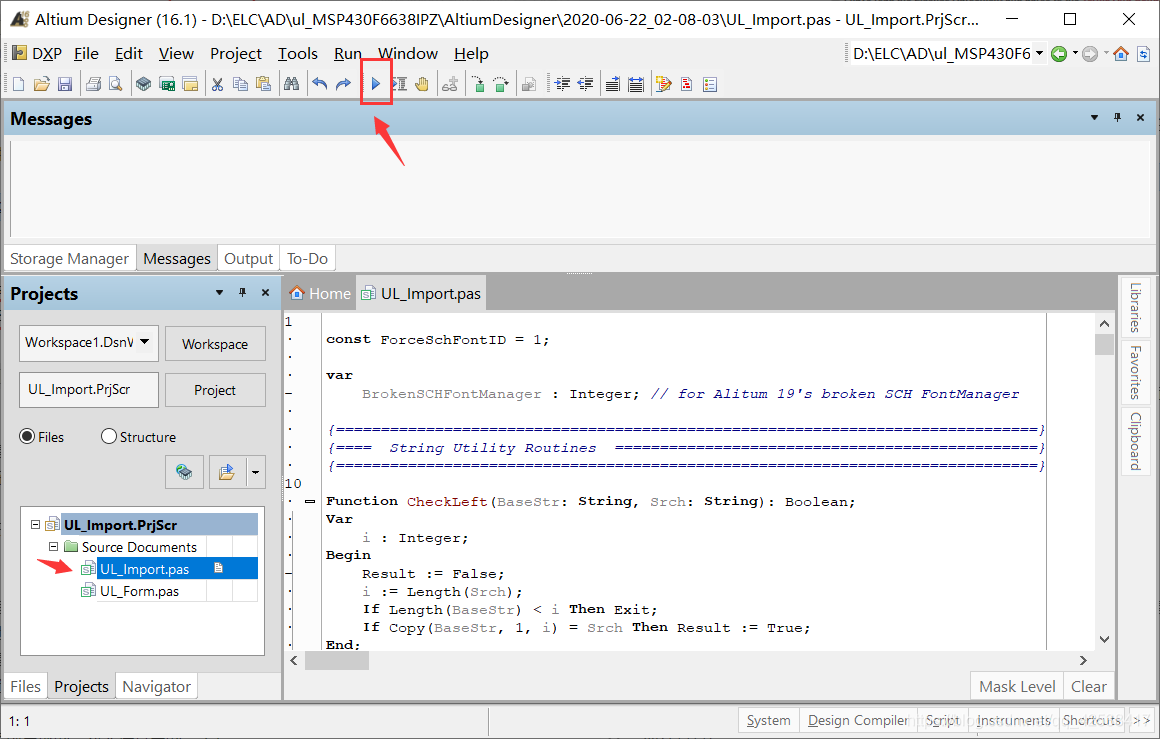Click the evaluate glasses toolbar icon
Image resolution: width=1160 pixels, height=739 pixels.
(x=450, y=84)
